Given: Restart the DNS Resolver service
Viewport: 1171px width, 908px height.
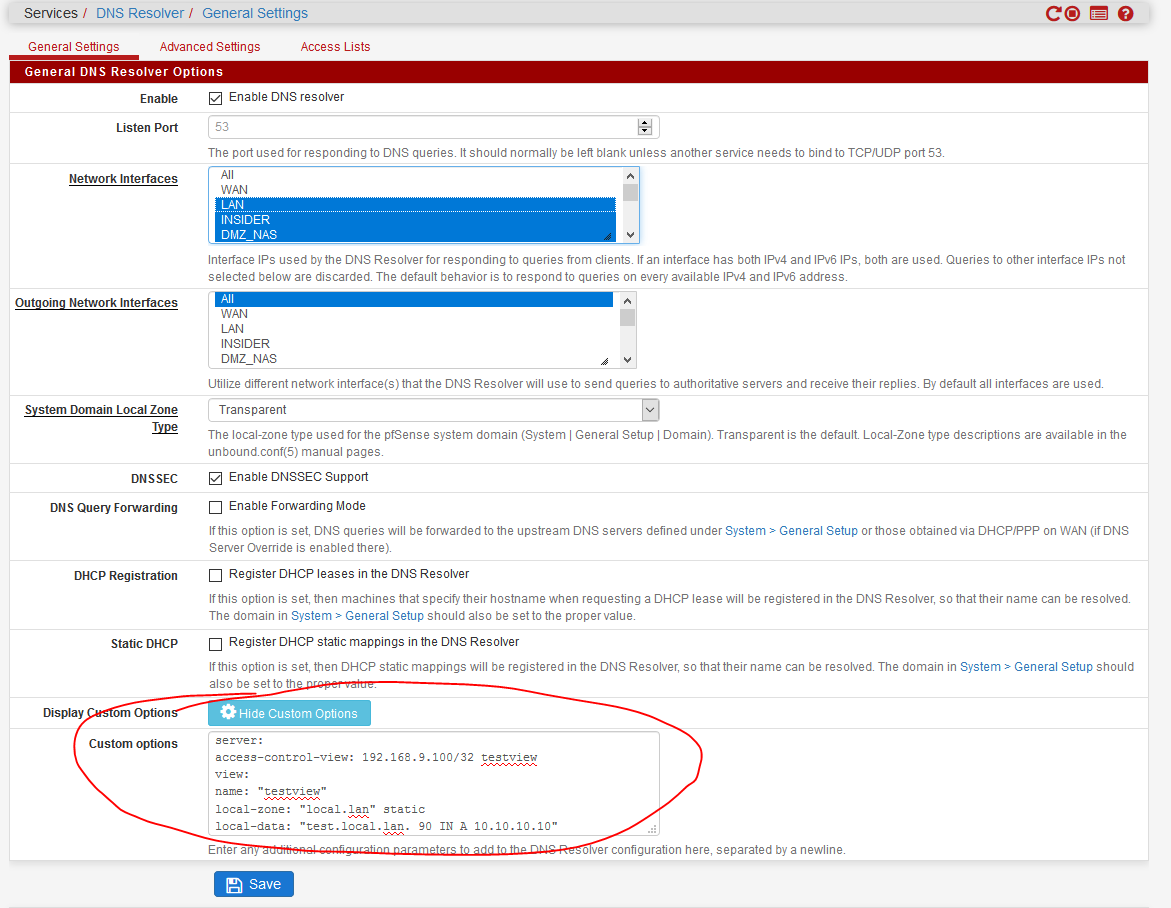Looking at the screenshot, I should 1054,13.
